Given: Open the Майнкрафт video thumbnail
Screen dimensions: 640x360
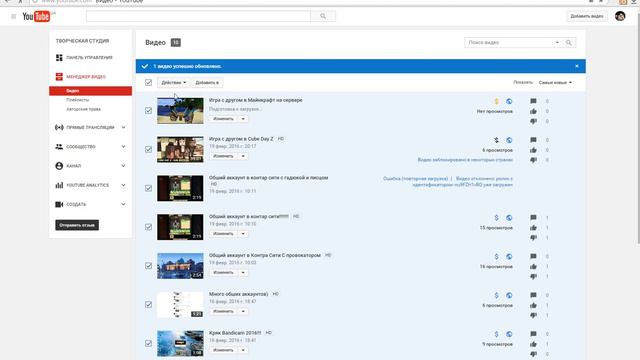Looking at the screenshot, I should 180,111.
